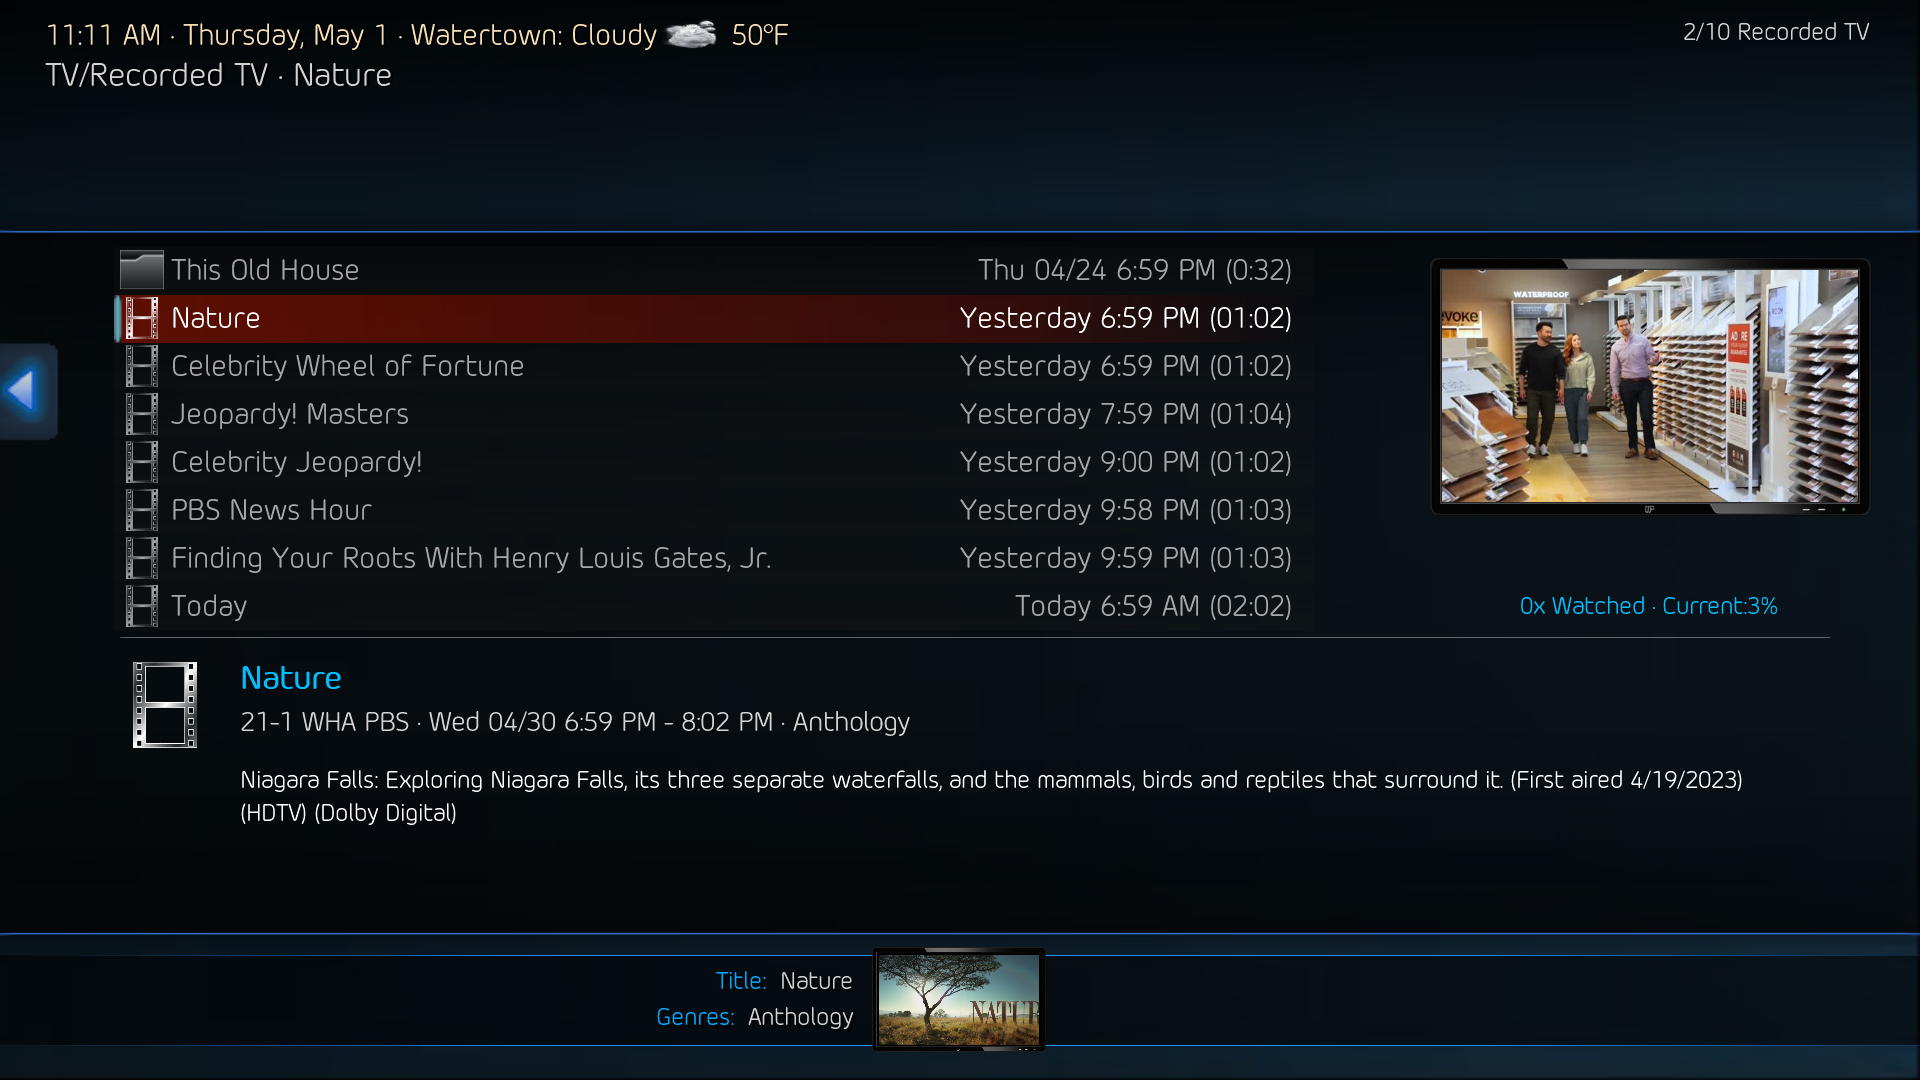Click the film icon next to Today
Image resolution: width=1920 pixels, height=1080 pixels.
pos(142,606)
